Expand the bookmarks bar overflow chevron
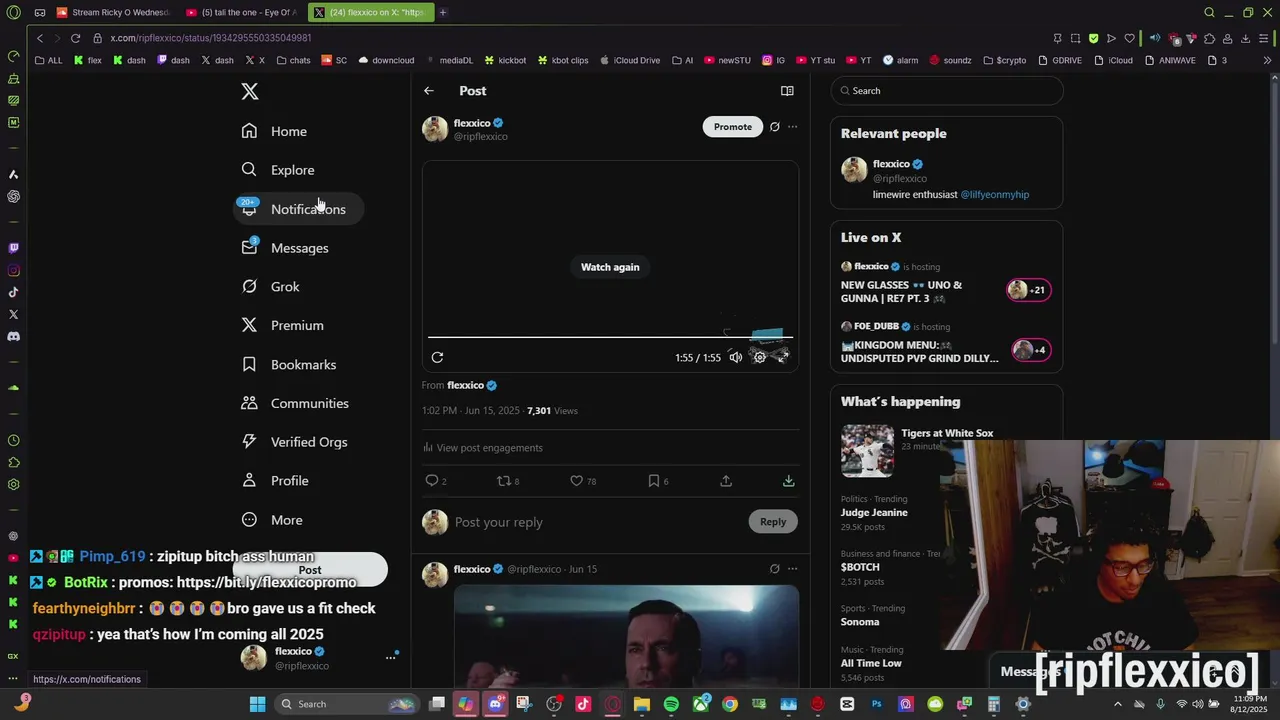 pos(1267,60)
